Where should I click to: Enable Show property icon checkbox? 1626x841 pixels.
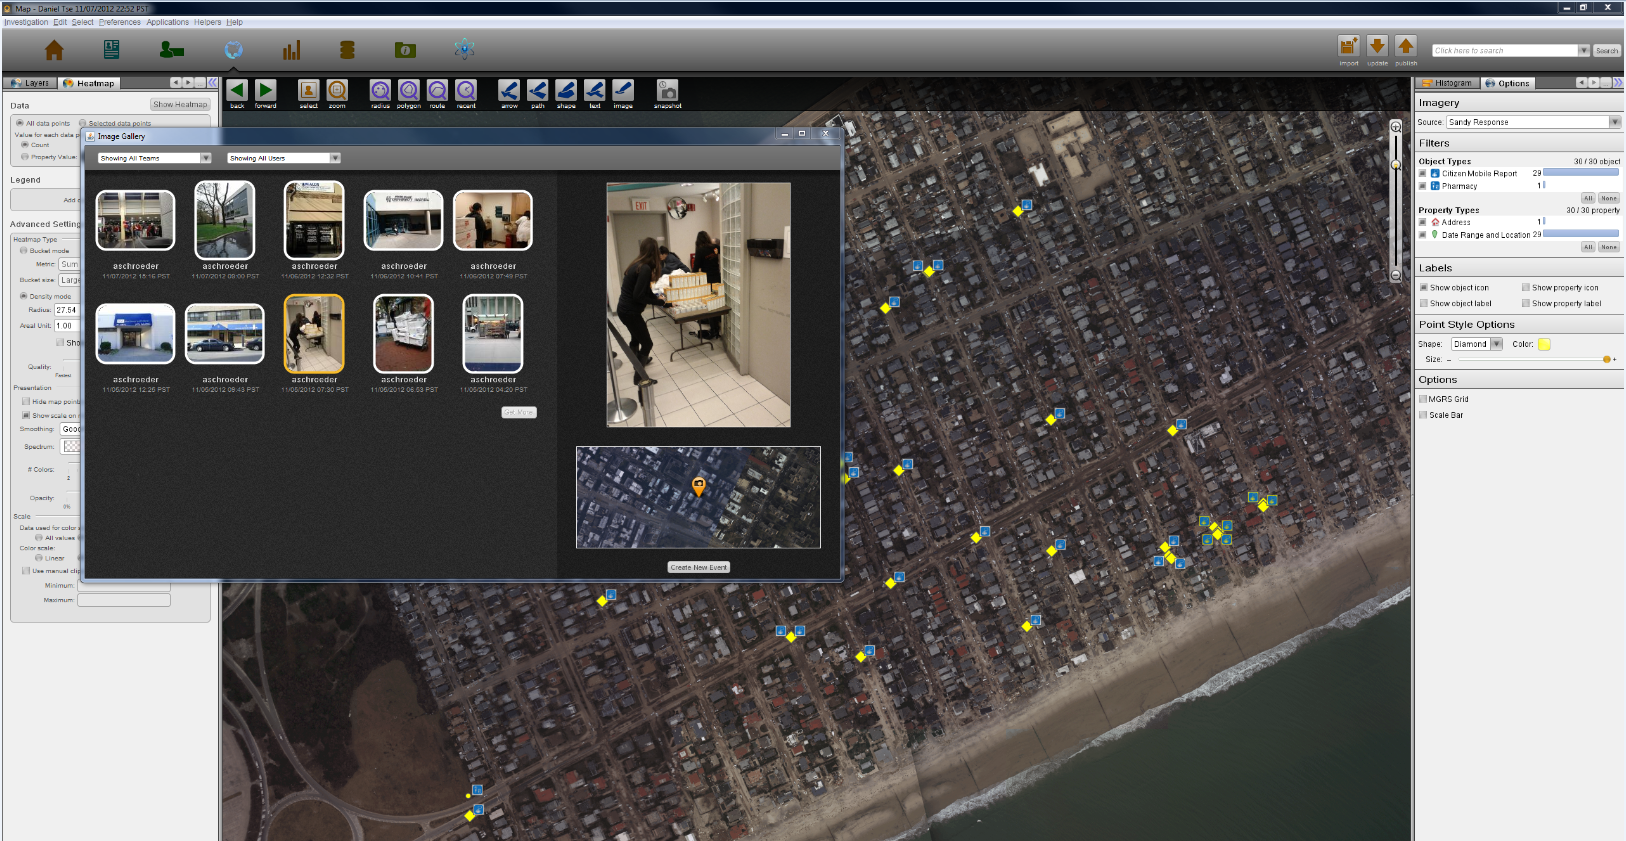click(1526, 288)
